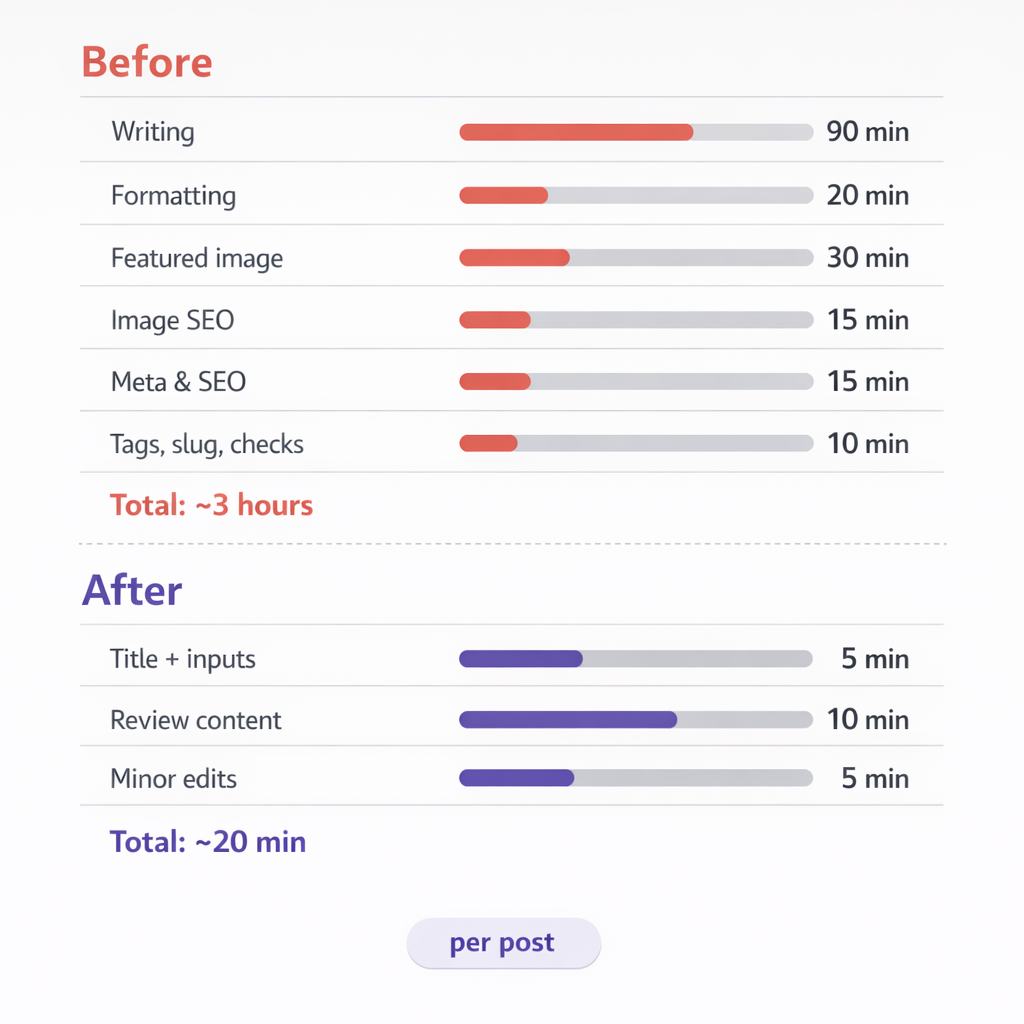The image size is (1024, 1024).
Task: Click the "90 min" value
Action: [x=868, y=132]
